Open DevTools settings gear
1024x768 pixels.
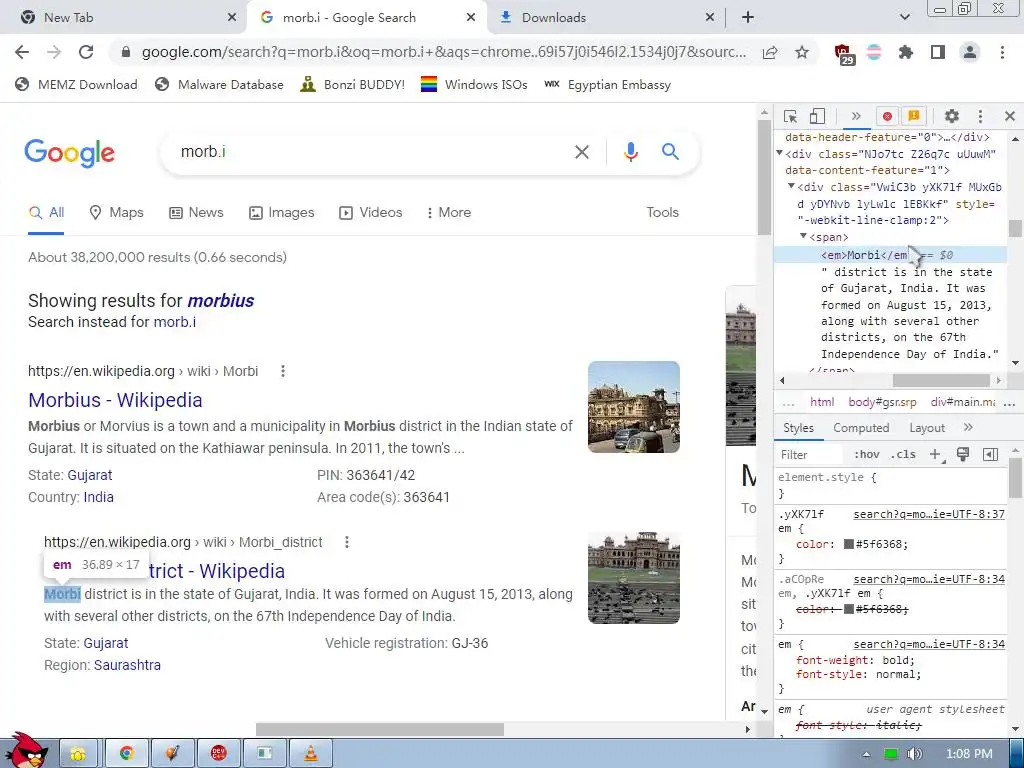(952, 116)
